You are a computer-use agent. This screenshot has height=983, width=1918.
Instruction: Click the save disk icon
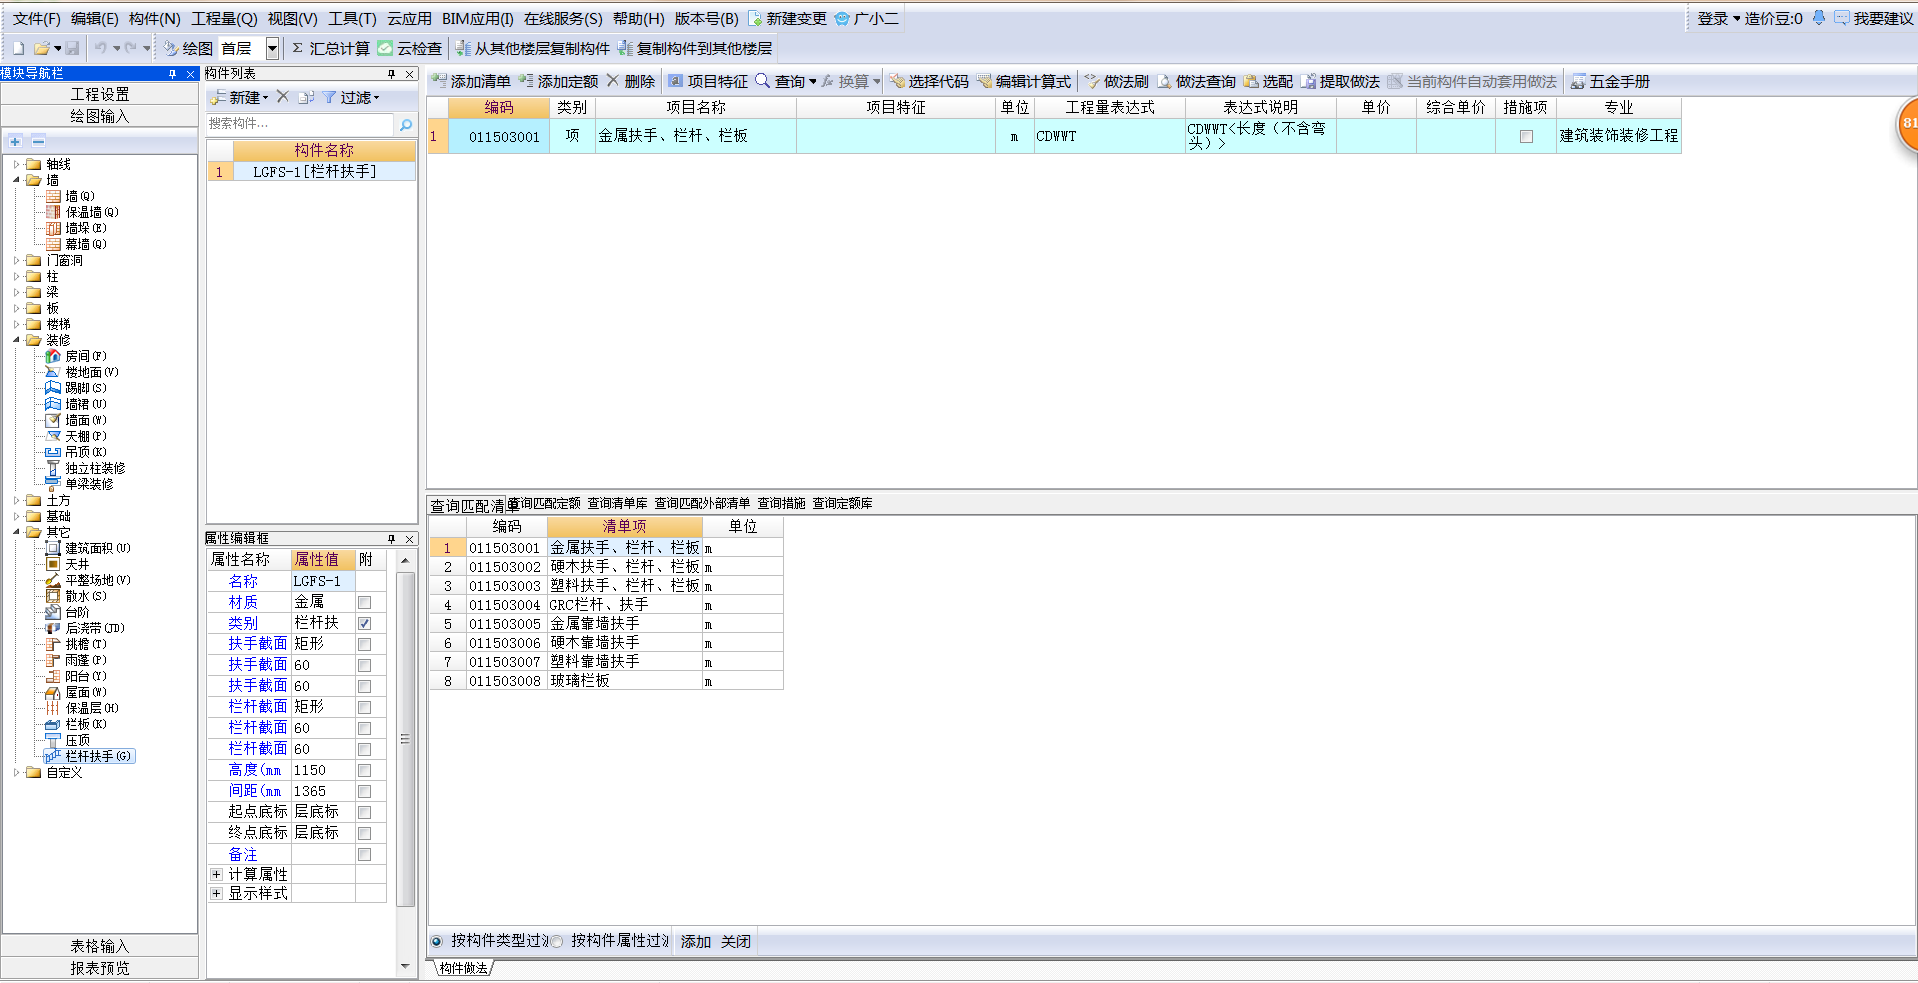[73, 48]
